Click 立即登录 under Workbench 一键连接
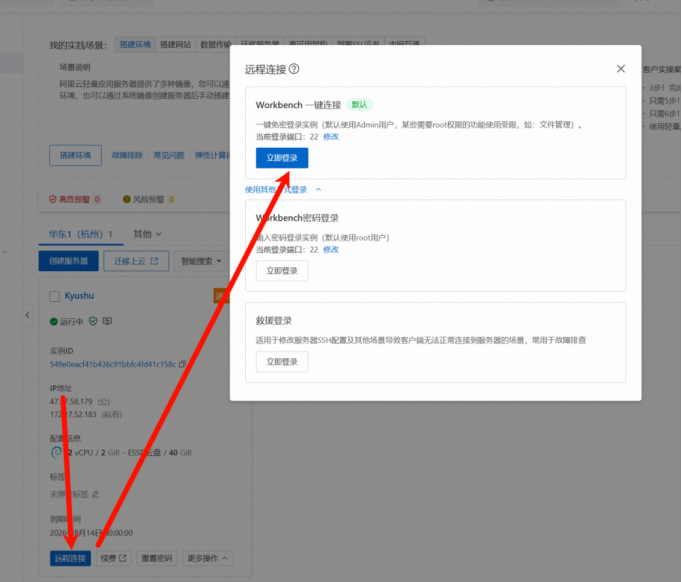 click(x=282, y=158)
